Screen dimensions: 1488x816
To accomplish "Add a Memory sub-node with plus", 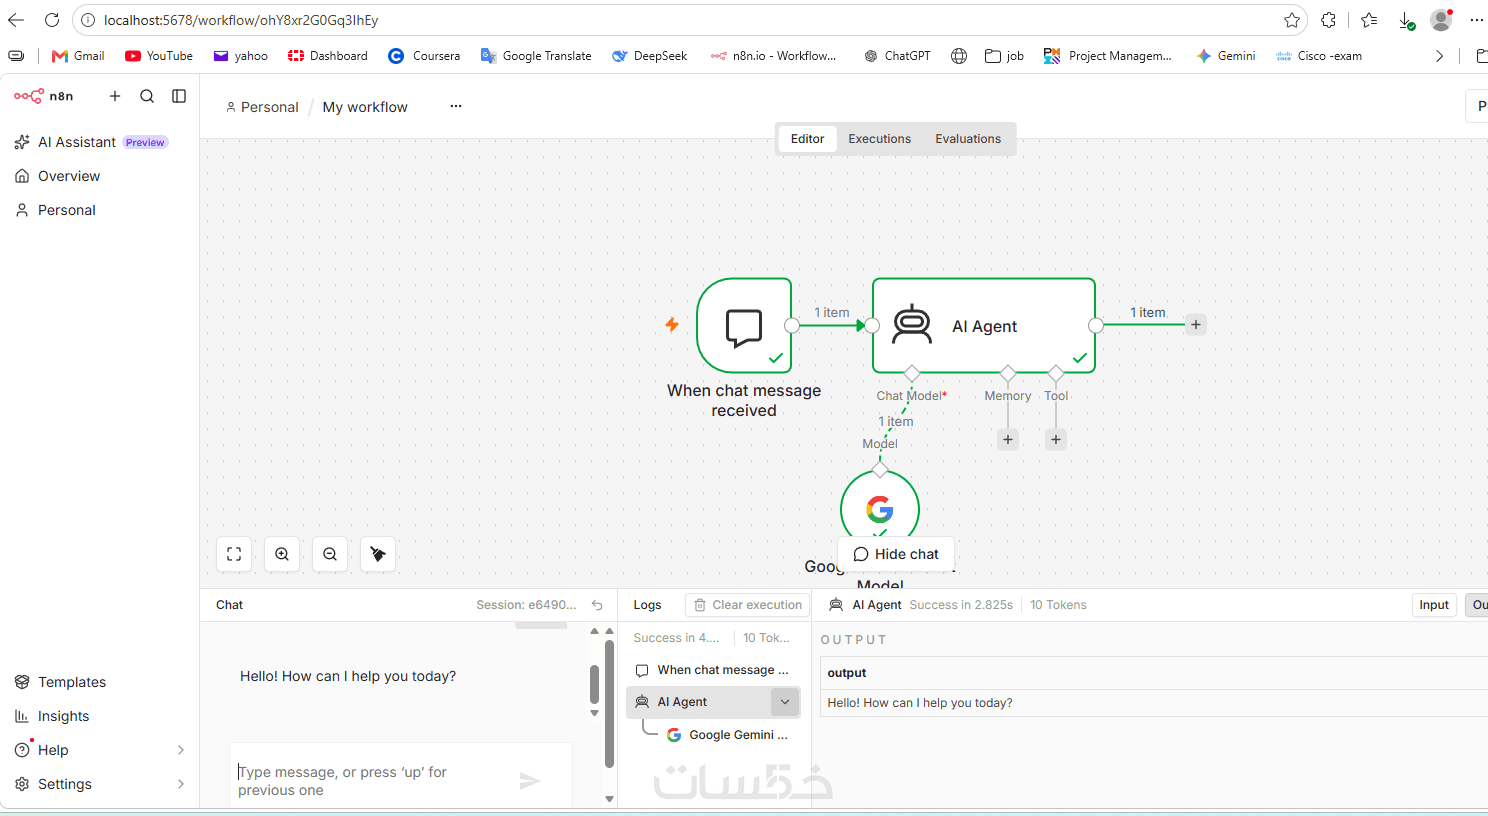I will click(1008, 440).
